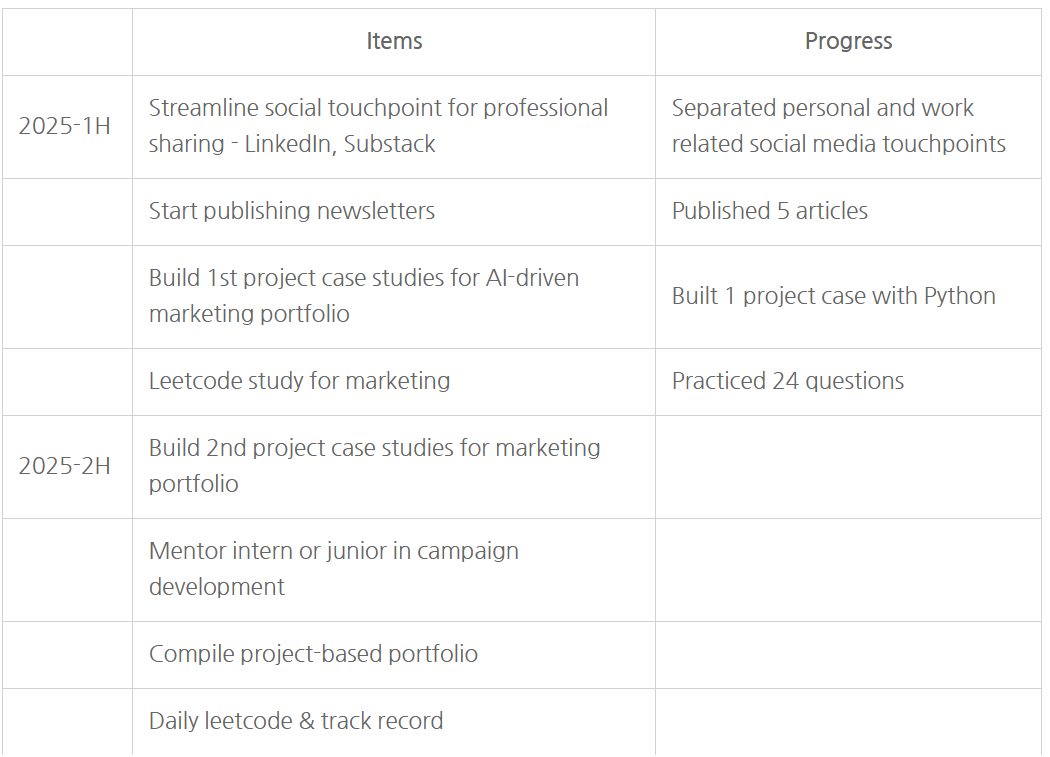Click empty progress cell for Compile portfolio
Viewport: 1050px width, 757px height.
pos(848,654)
